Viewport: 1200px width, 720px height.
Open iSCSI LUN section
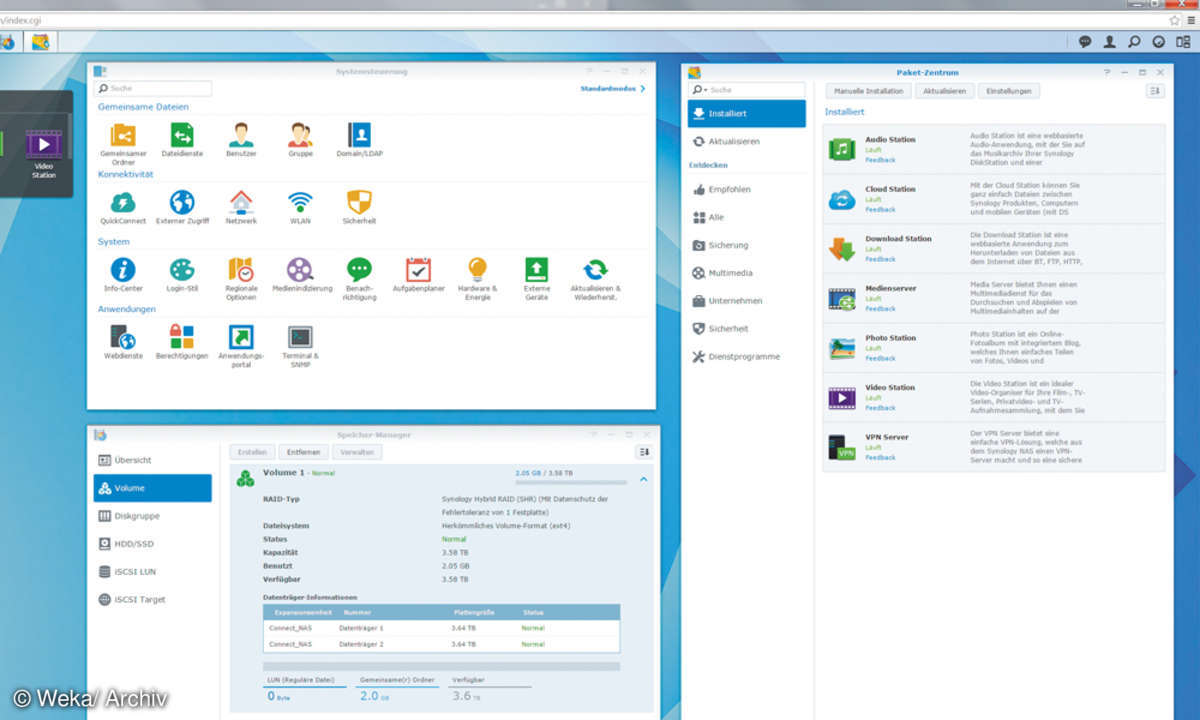(x=153, y=572)
